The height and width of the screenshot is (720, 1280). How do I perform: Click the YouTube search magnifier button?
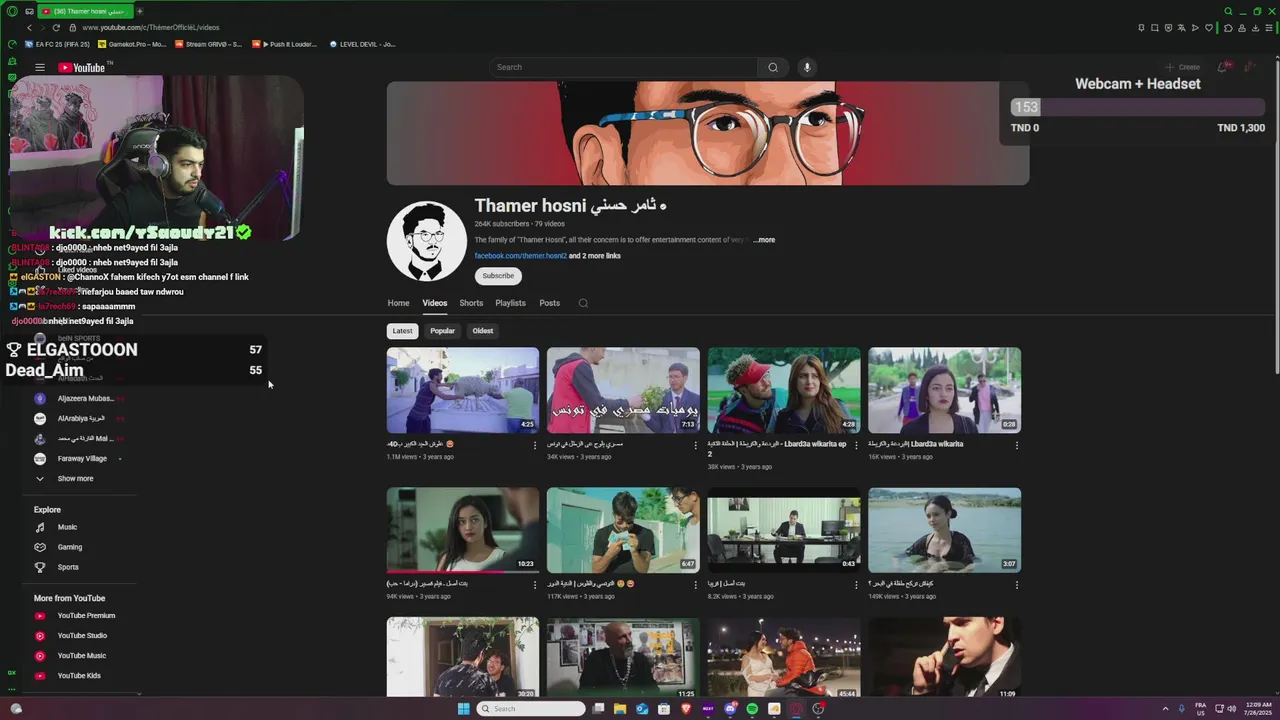(772, 67)
